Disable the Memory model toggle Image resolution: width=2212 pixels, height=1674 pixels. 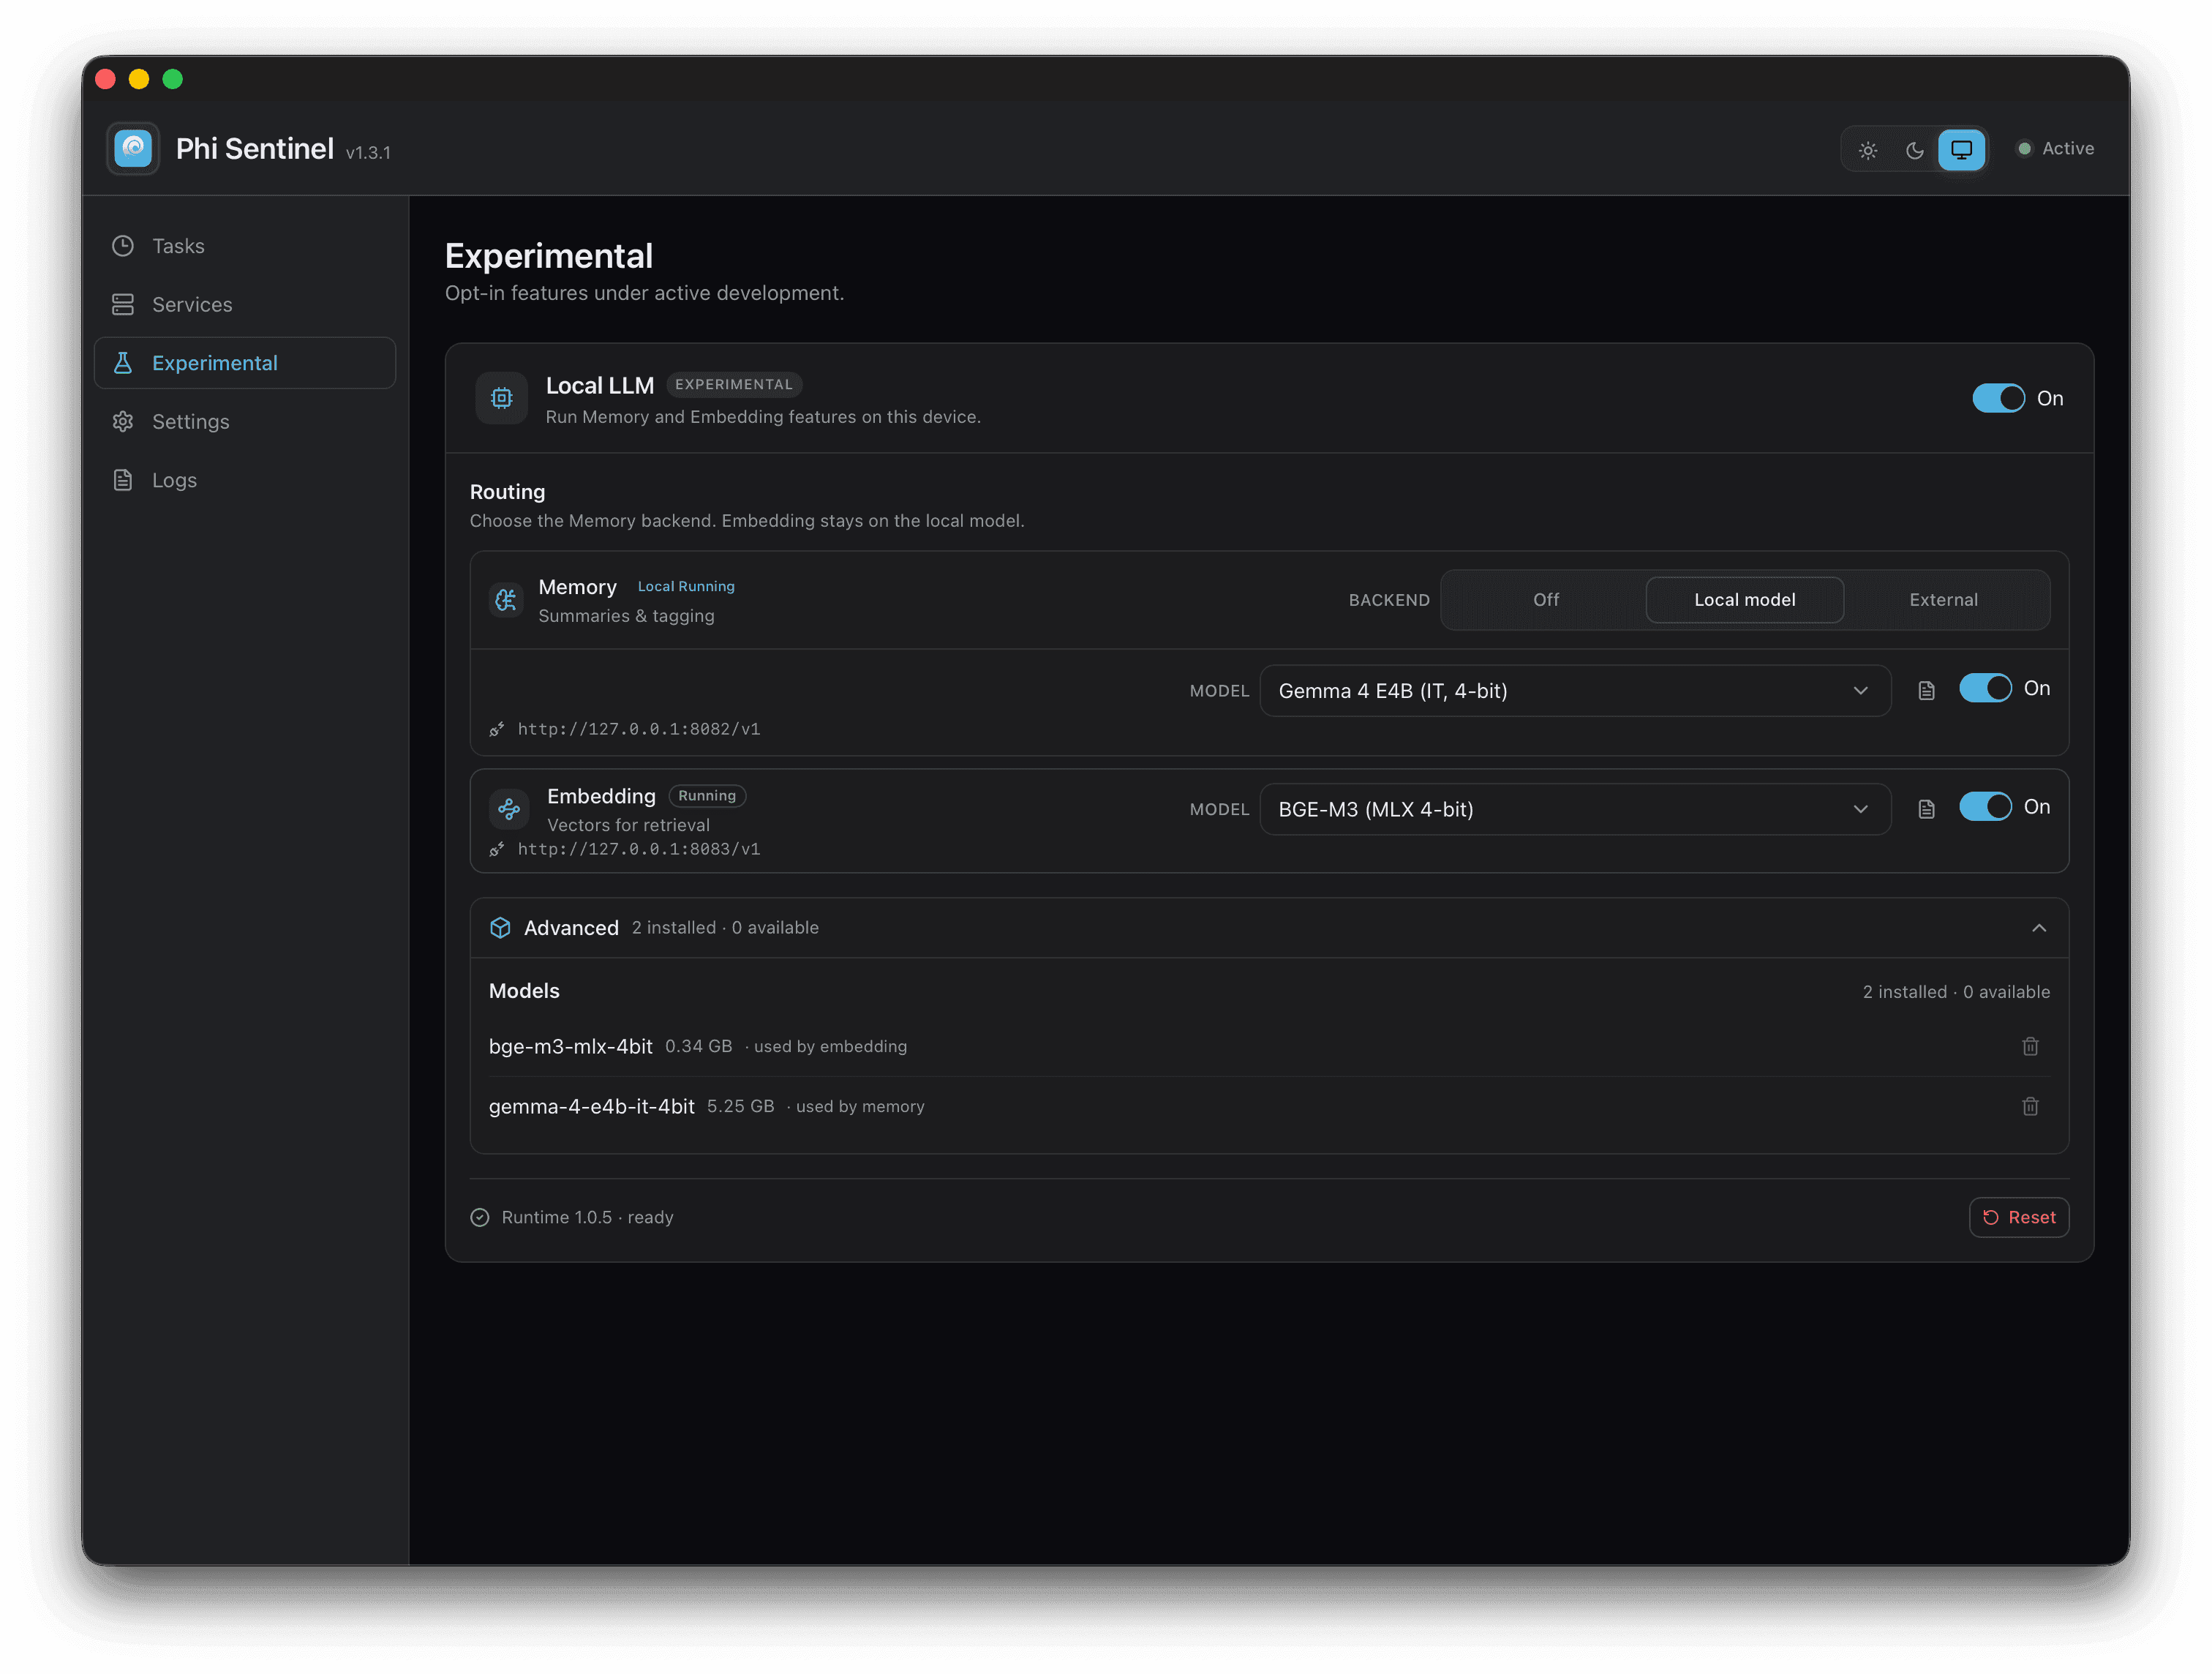[x=1985, y=688]
